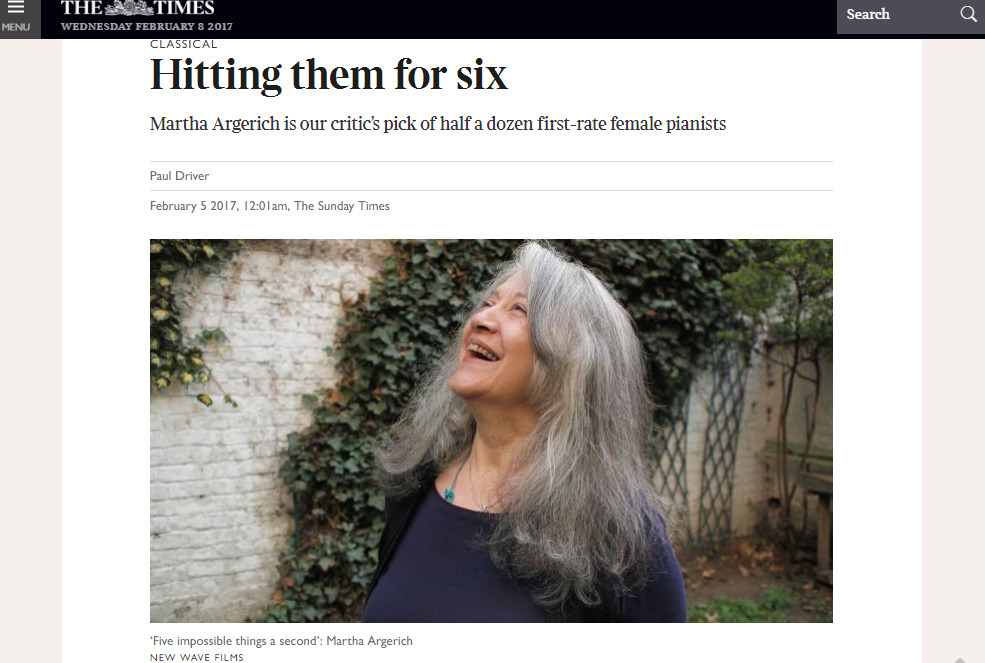985x663 pixels.
Task: Click the back-to-top arrow at page corner
Action: 960,660
